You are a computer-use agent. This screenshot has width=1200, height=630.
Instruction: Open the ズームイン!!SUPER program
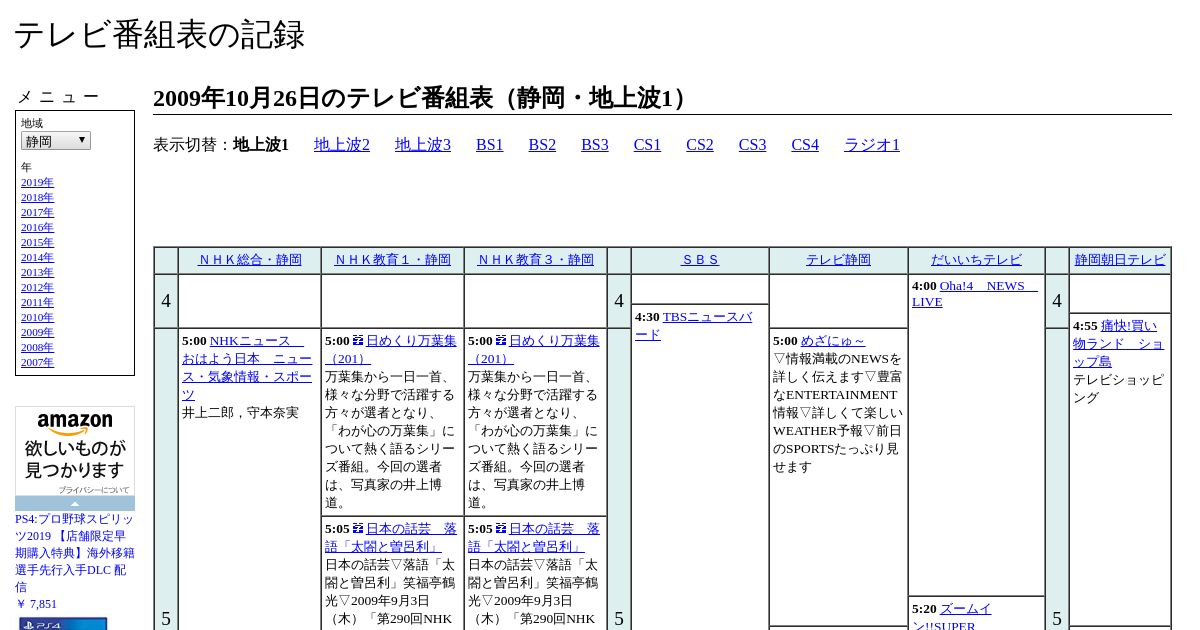pyautogui.click(x=952, y=618)
